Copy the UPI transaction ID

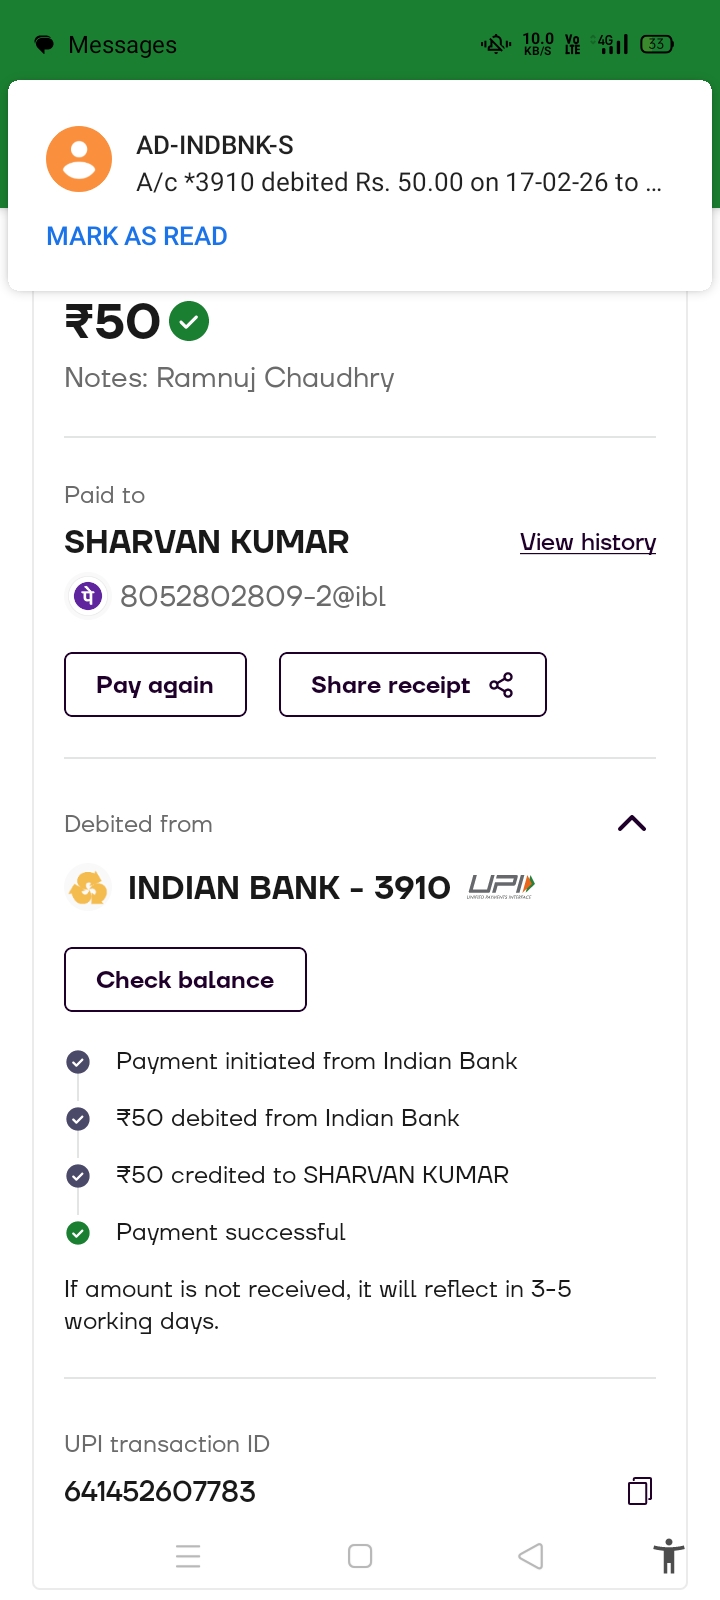[x=640, y=1491]
